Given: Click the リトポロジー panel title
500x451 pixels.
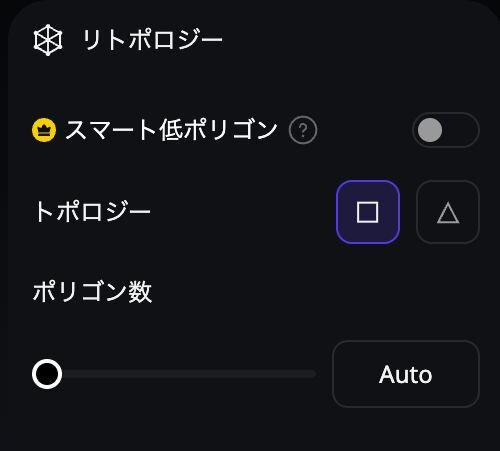Looking at the screenshot, I should point(152,40).
